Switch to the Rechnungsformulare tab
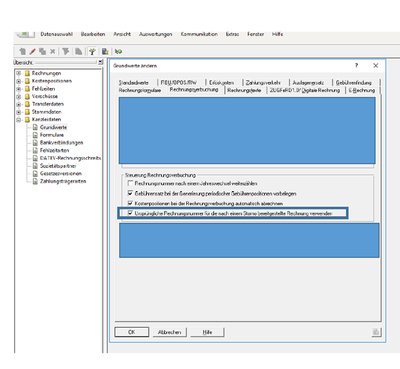This screenshot has height=369, width=400. [140, 90]
